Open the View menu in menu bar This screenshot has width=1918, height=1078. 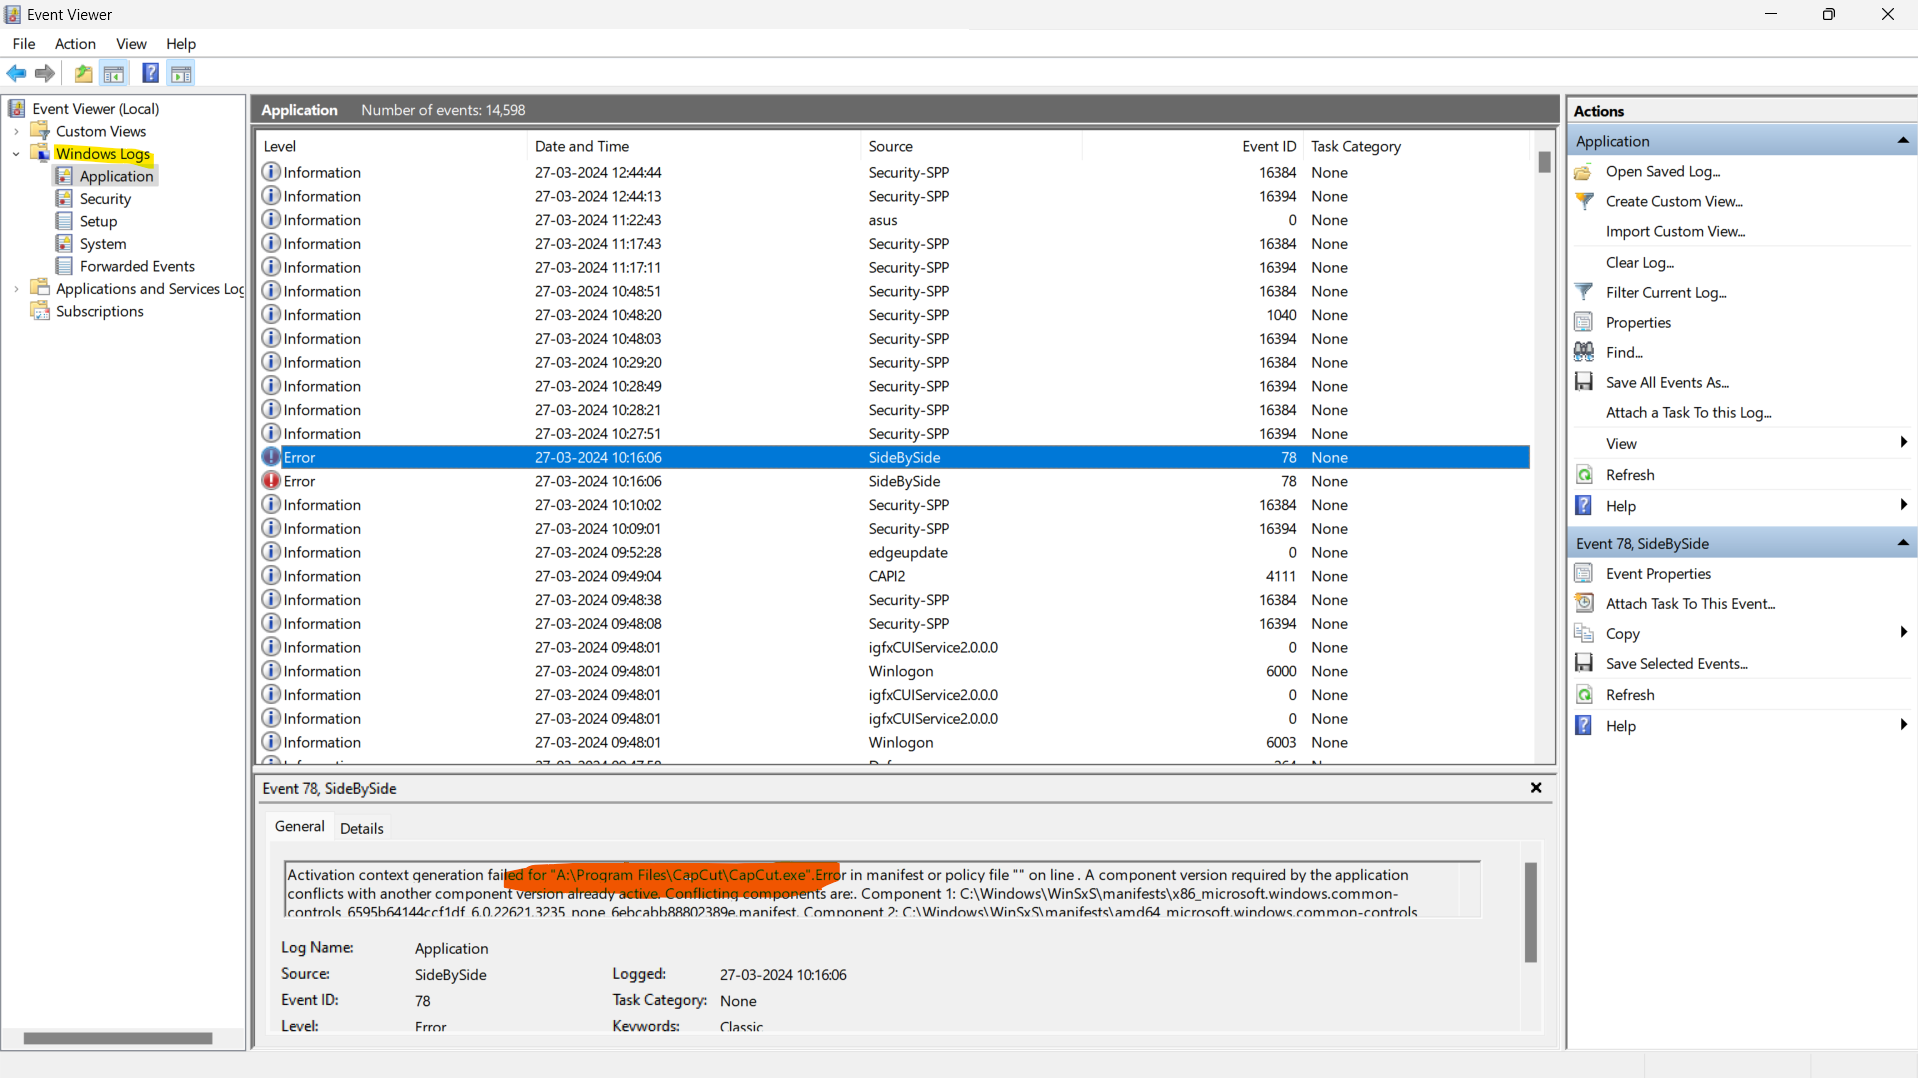tap(131, 43)
